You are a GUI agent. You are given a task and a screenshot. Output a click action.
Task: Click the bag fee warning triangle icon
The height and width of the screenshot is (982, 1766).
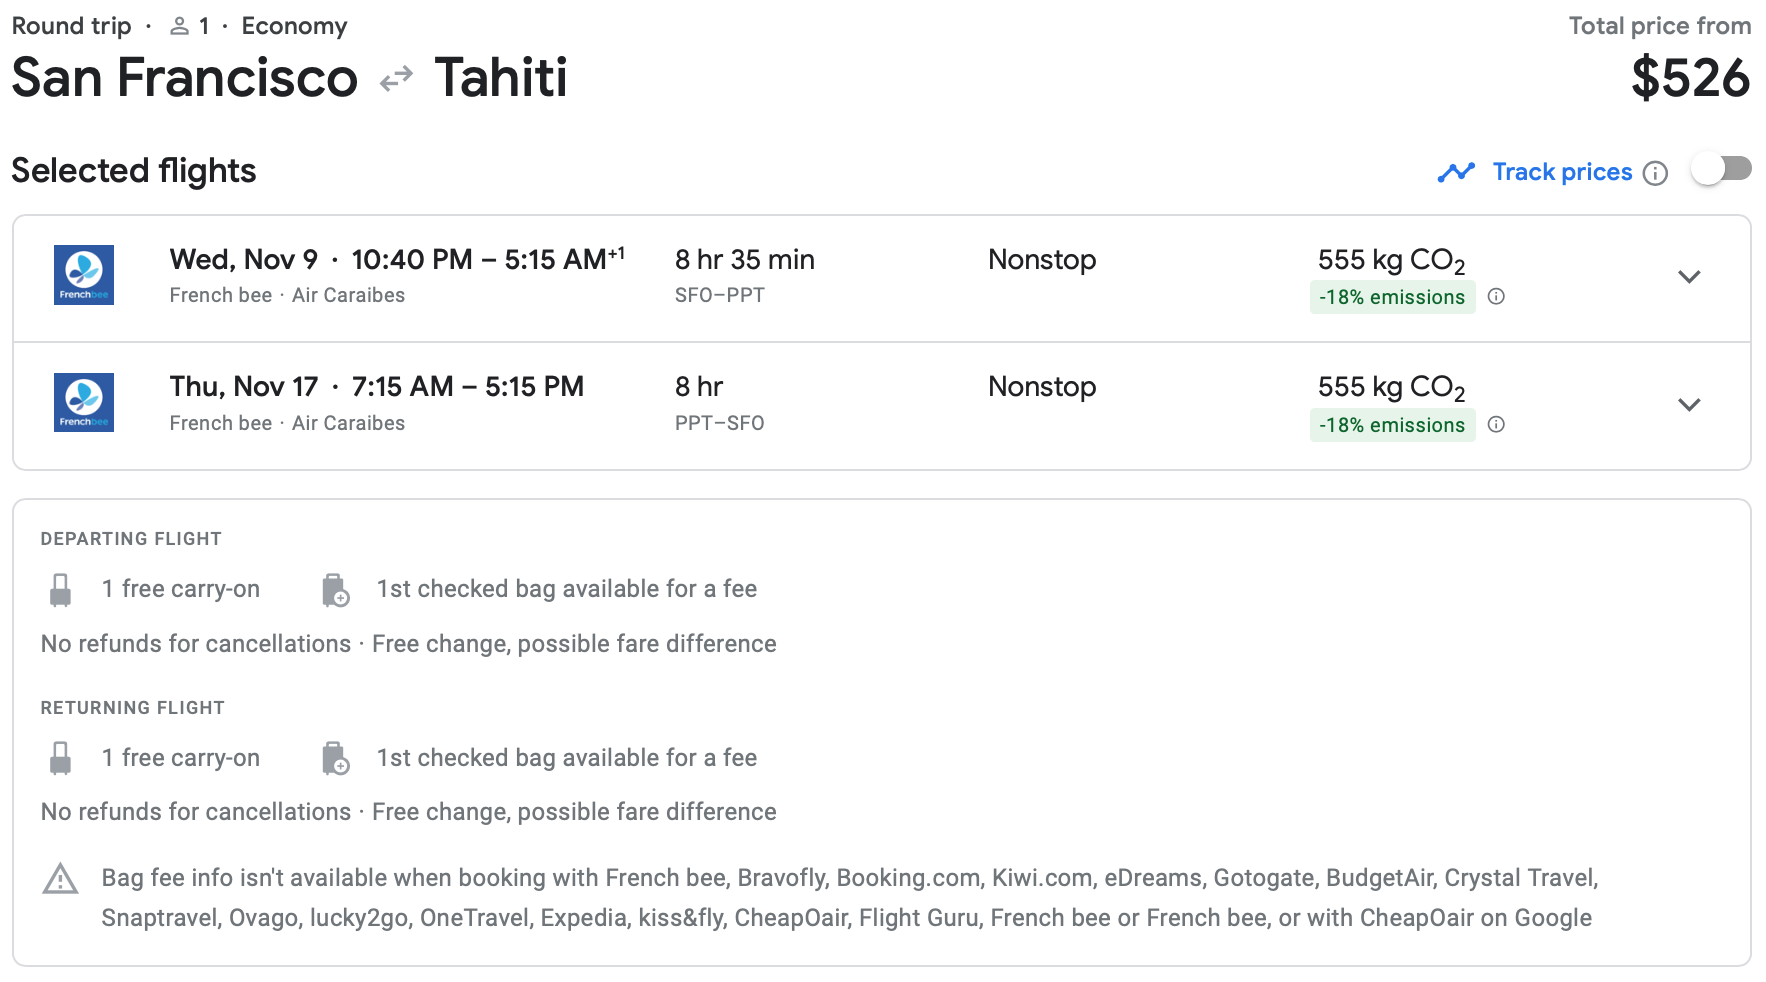coord(61,879)
